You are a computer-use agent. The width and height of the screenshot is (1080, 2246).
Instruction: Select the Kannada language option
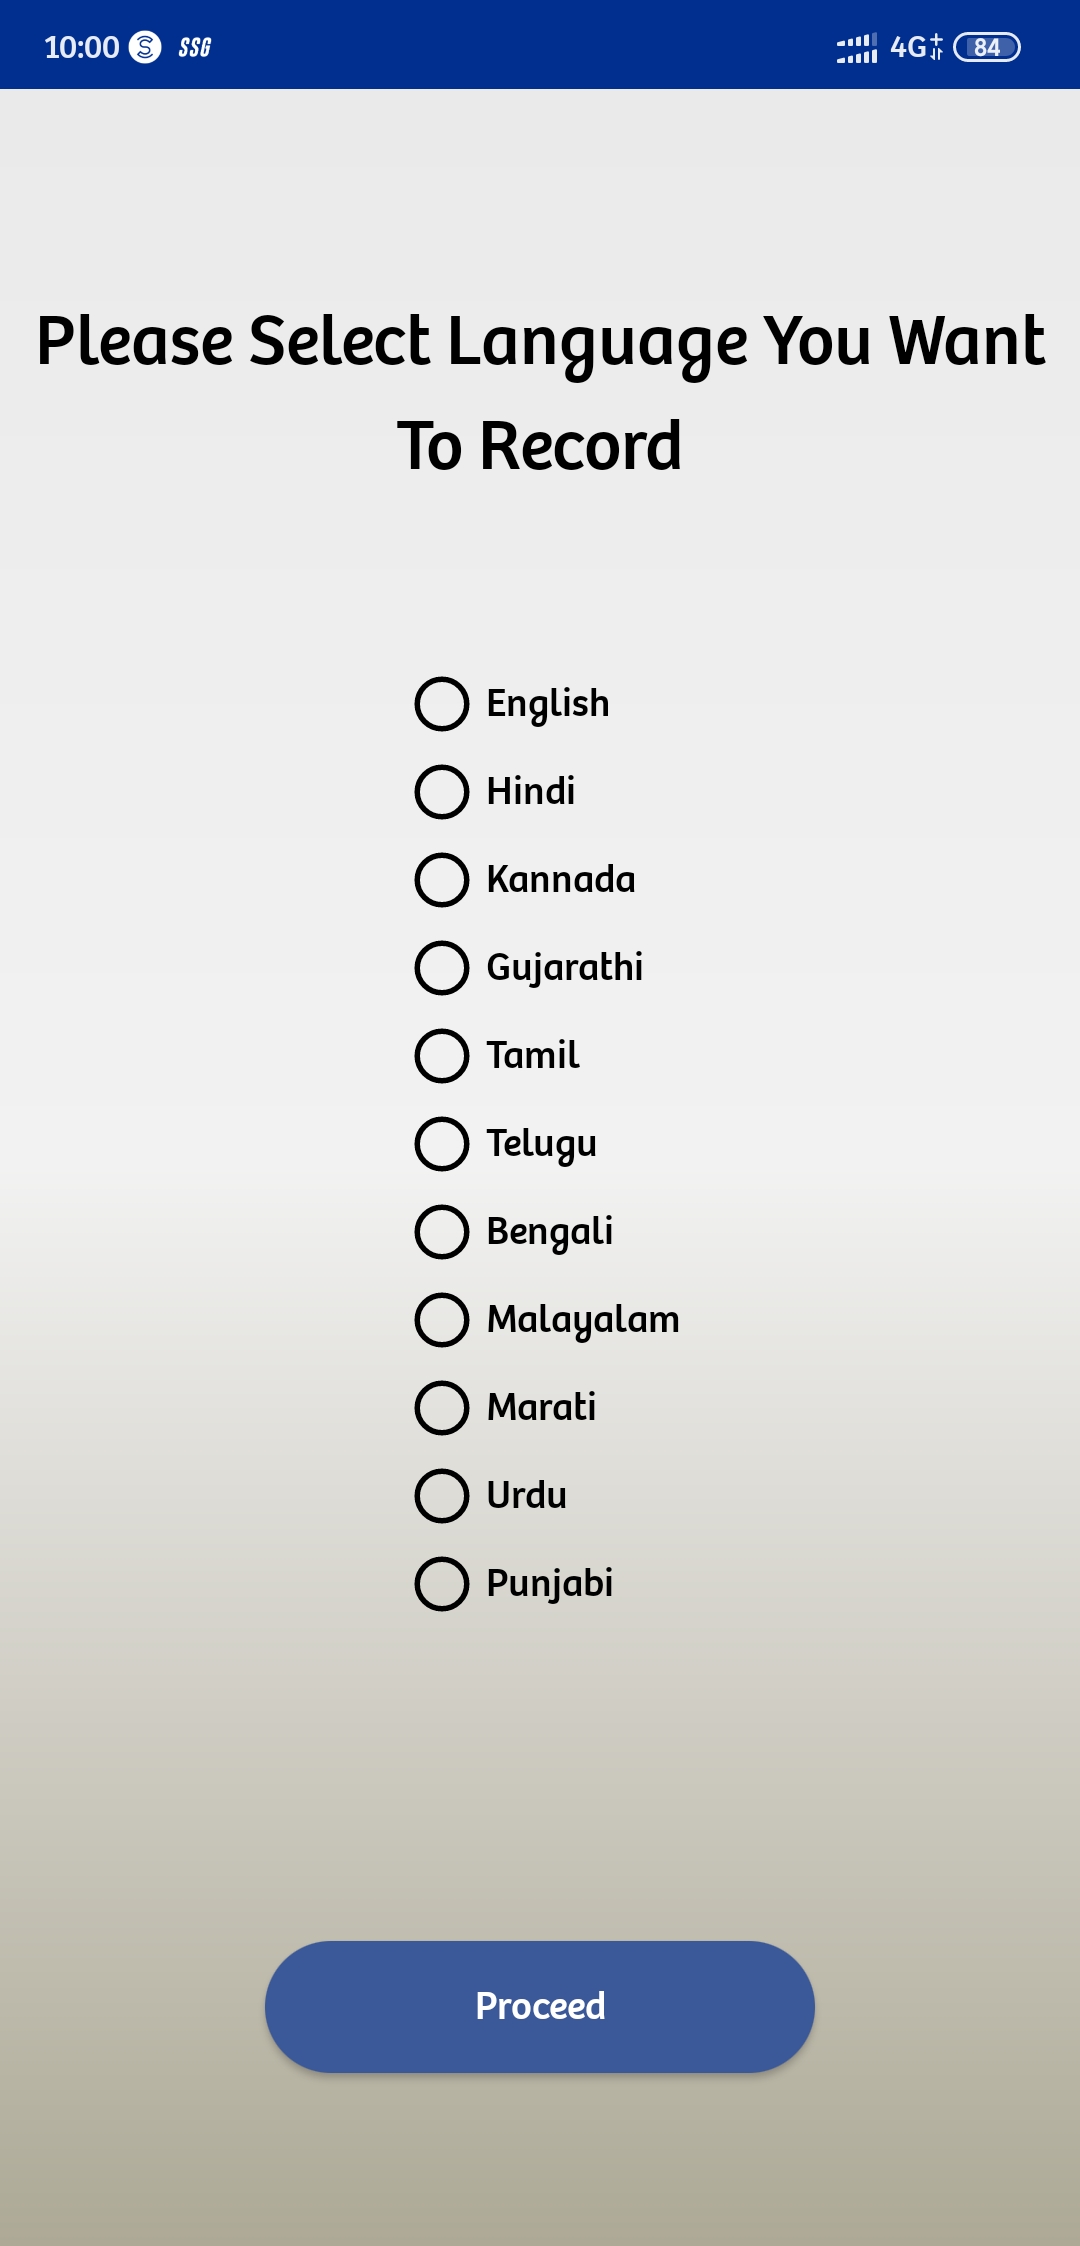[442, 880]
